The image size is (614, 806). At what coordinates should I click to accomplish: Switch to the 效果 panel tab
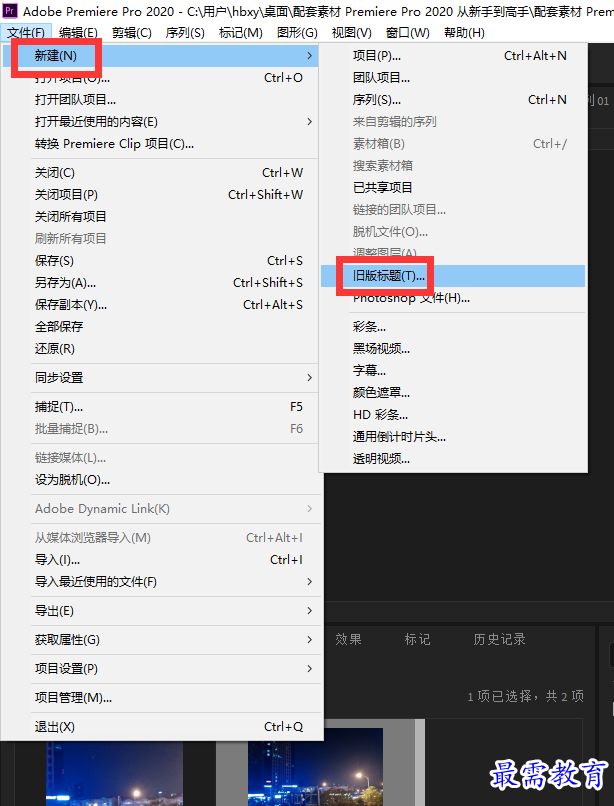(349, 639)
